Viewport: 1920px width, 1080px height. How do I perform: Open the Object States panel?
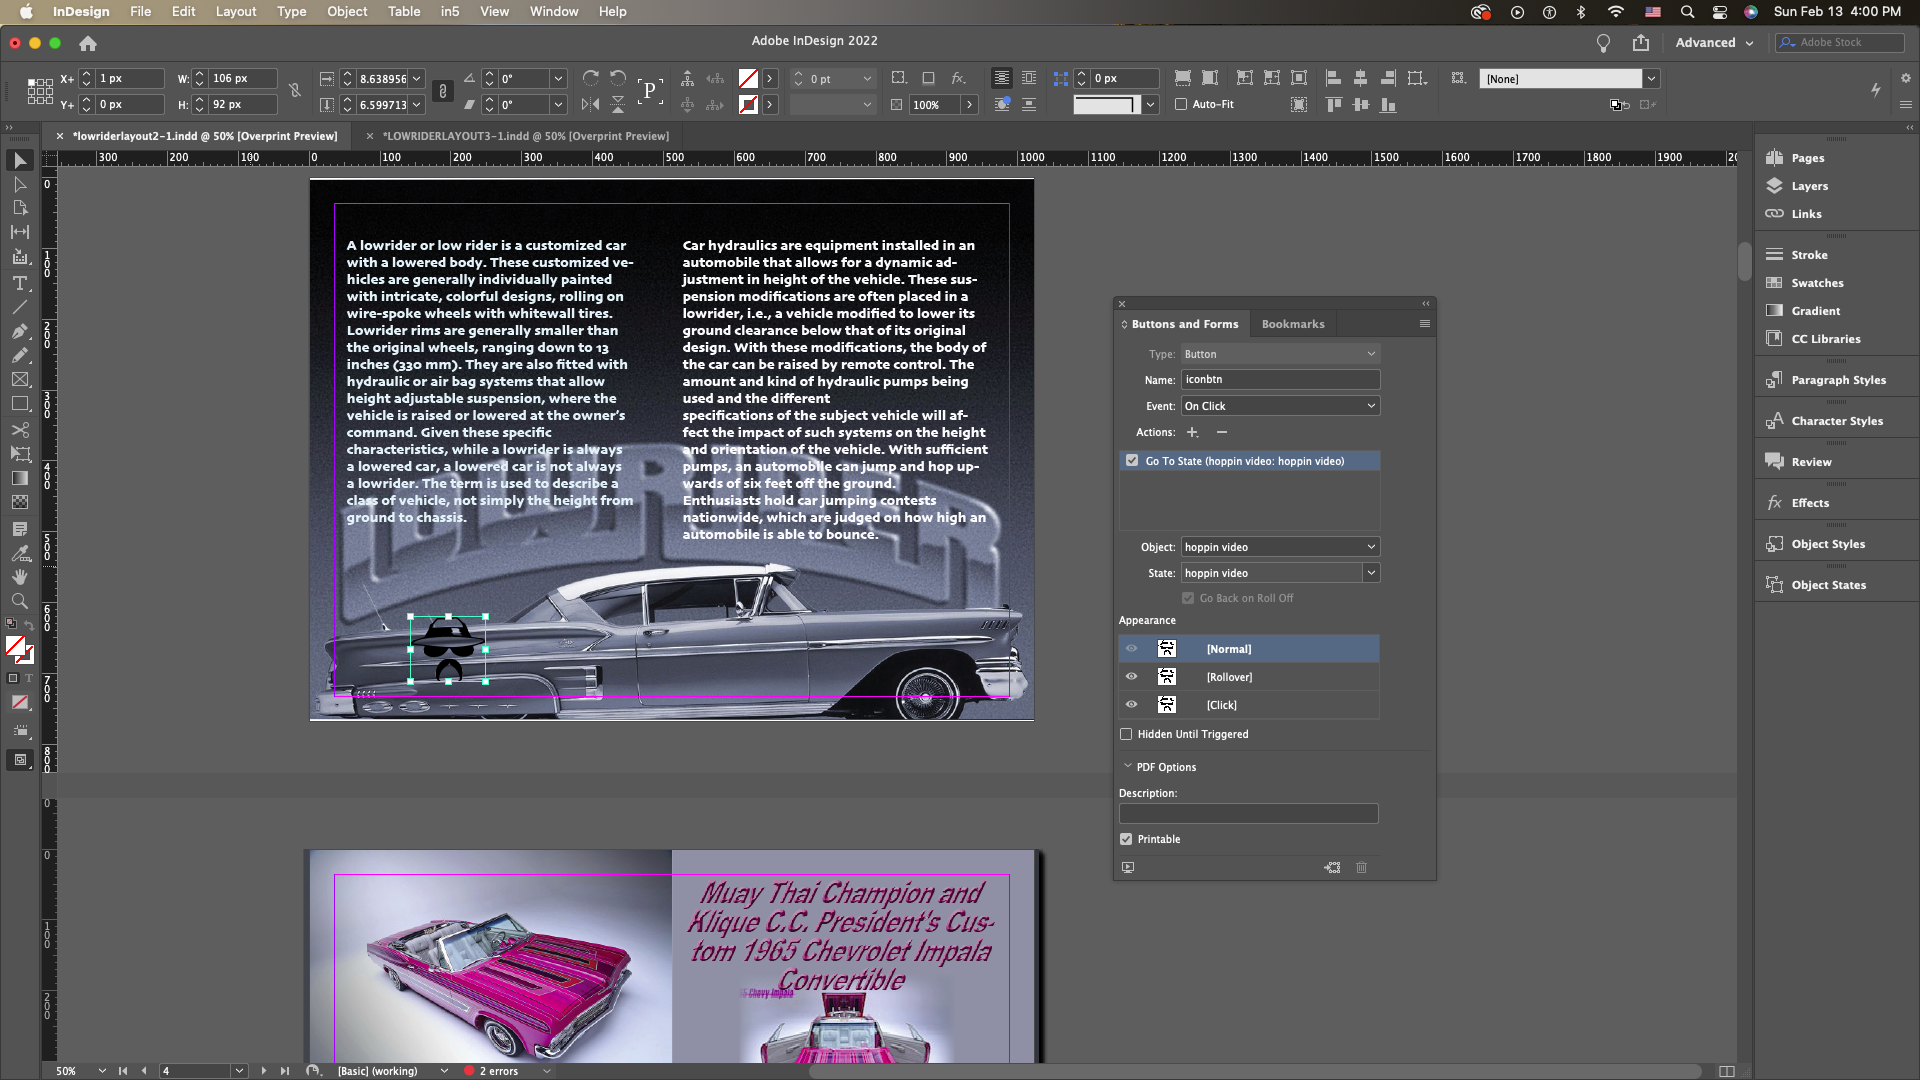[1828, 585]
